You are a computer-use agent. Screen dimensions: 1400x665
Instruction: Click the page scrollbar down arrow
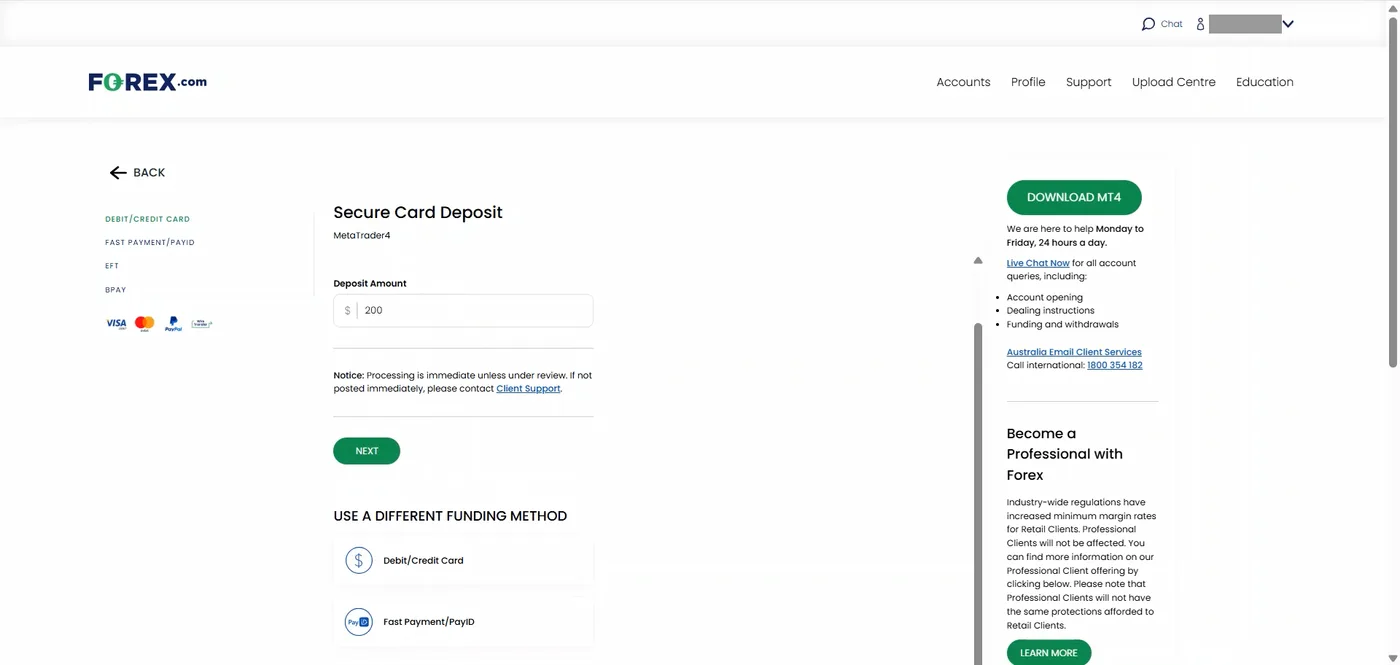[x=1393, y=658]
